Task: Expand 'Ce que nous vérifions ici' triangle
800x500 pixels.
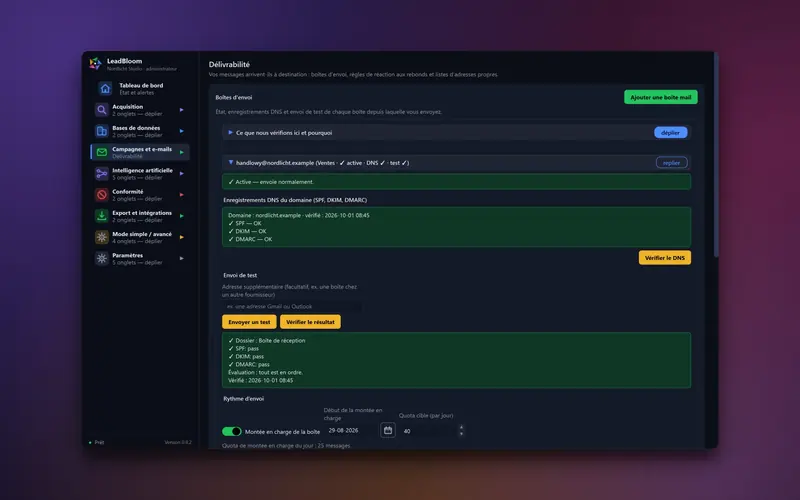Action: pos(231,132)
